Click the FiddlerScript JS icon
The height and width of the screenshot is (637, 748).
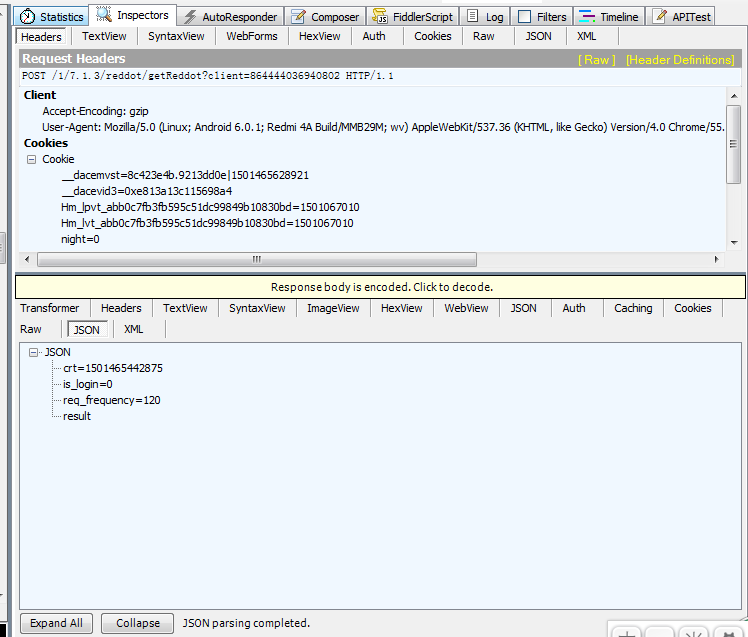coord(380,17)
